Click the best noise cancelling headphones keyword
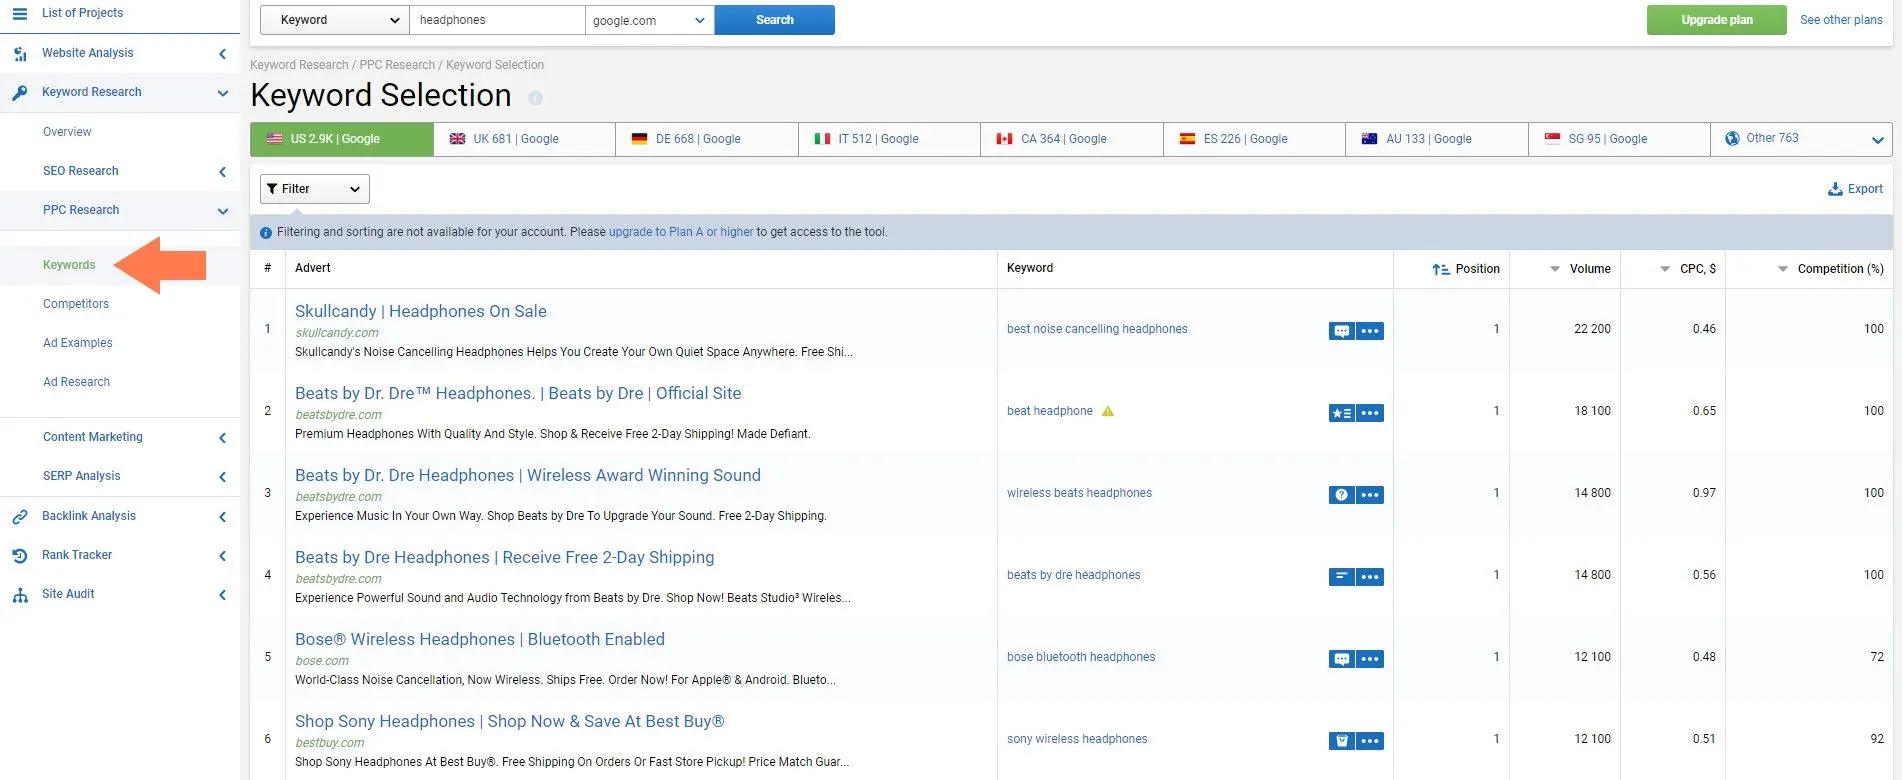The width and height of the screenshot is (1902, 780). coord(1097,329)
